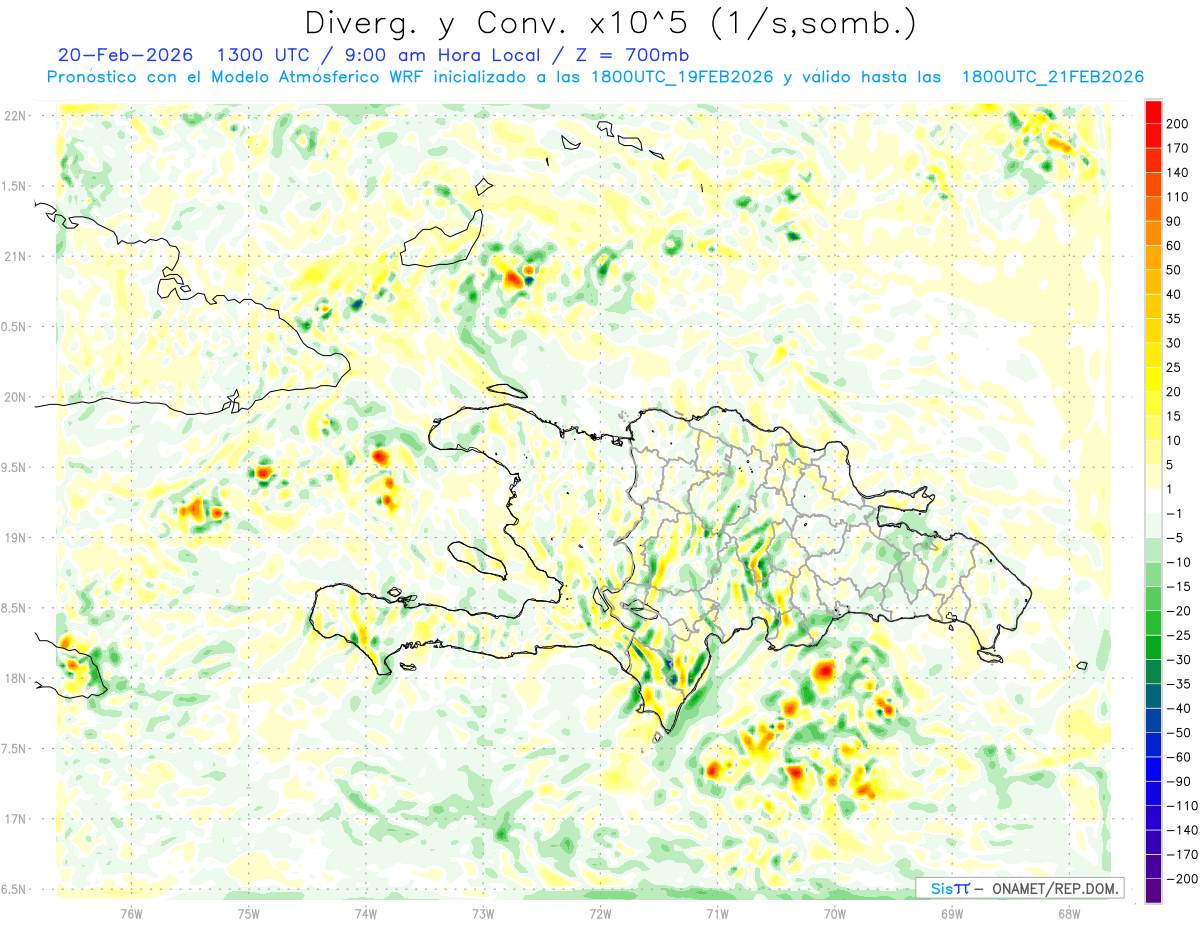Click the legend value '35'
This screenshot has width=1200, height=927.
[x=1174, y=319]
